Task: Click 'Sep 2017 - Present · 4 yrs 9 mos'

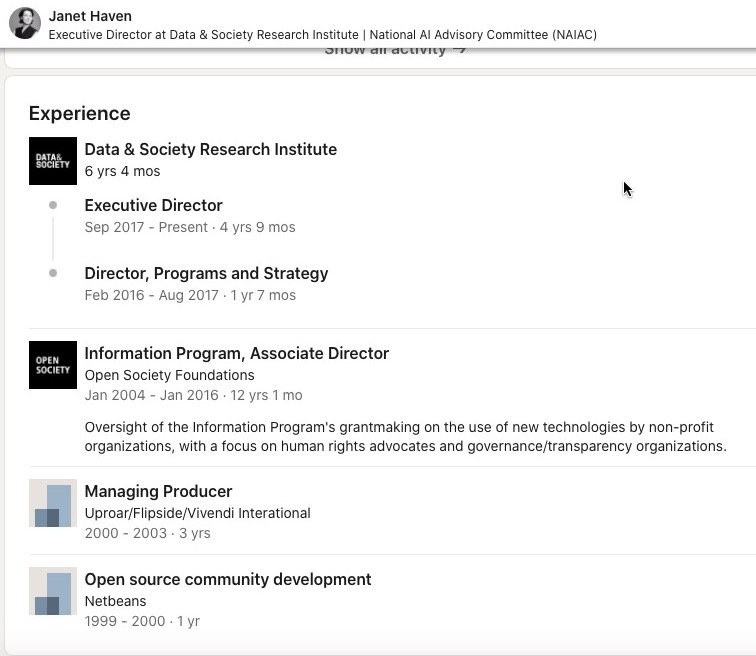Action: (x=190, y=227)
